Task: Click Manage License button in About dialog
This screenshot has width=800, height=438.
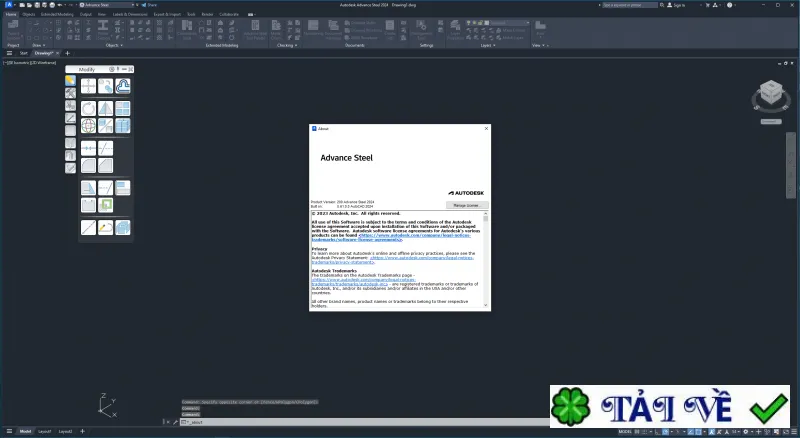Action: (x=466, y=205)
